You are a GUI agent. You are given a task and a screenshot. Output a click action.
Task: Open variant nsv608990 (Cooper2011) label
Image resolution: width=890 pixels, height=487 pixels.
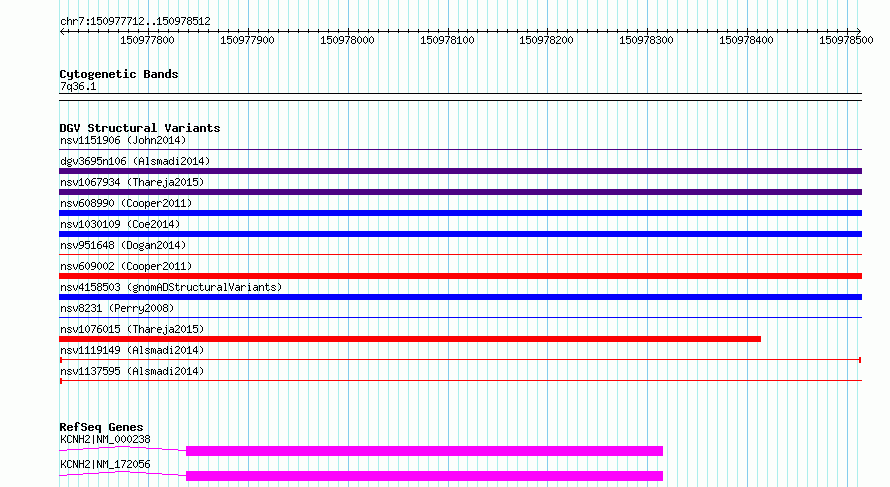click(x=126, y=203)
